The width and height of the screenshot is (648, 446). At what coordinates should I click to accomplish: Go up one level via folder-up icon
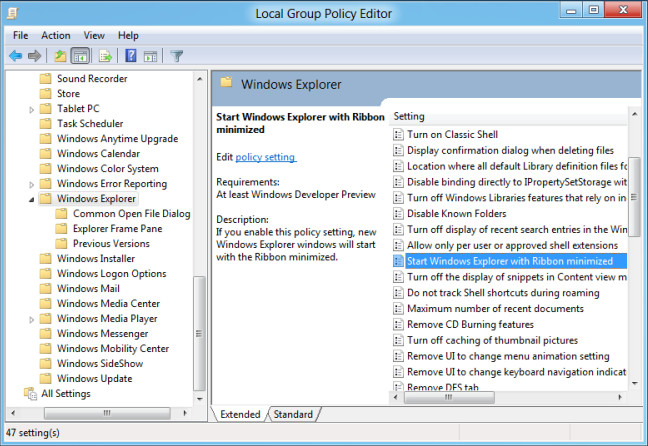pos(60,55)
